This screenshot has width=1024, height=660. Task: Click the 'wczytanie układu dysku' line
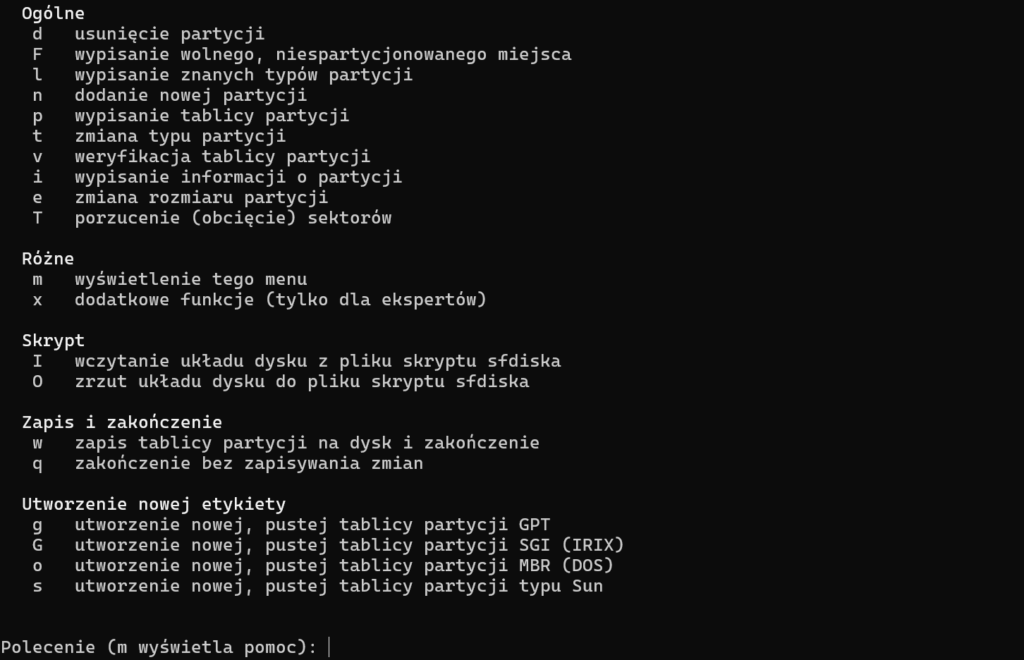pyautogui.click(x=317, y=361)
